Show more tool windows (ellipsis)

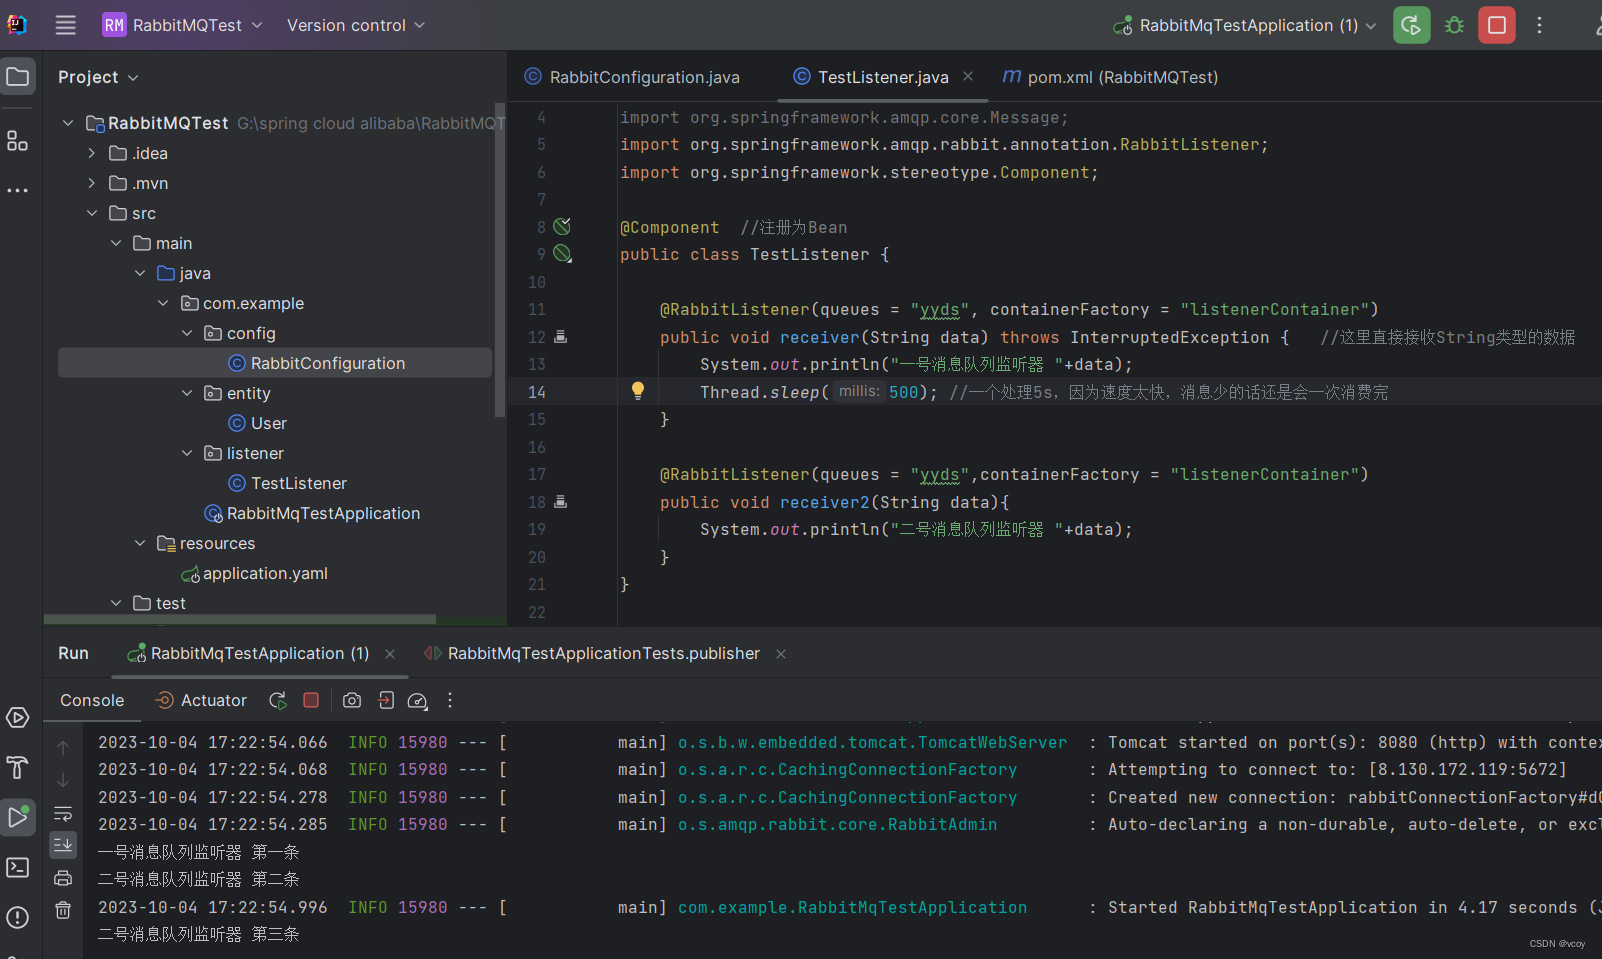click(18, 190)
